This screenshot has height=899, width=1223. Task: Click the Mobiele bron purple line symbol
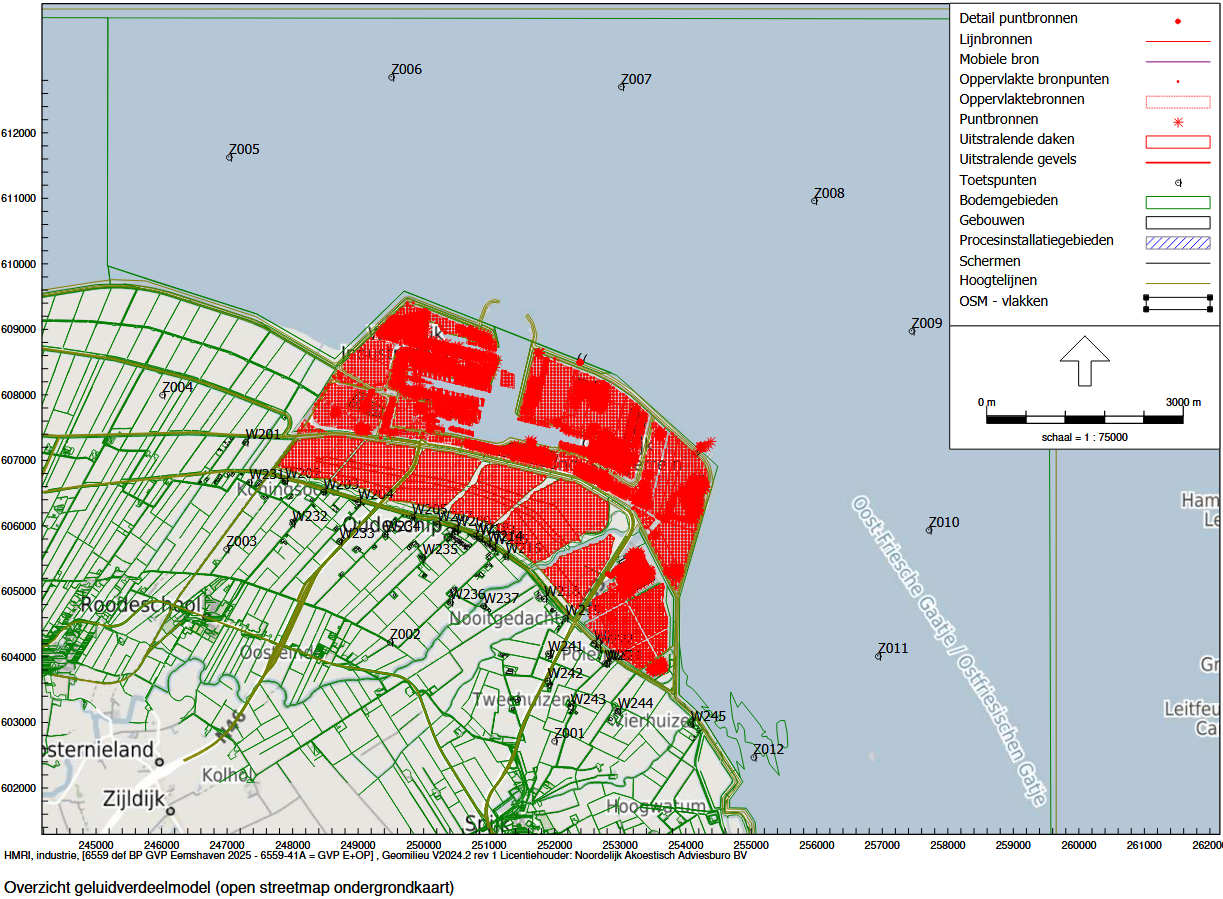pos(1177,62)
